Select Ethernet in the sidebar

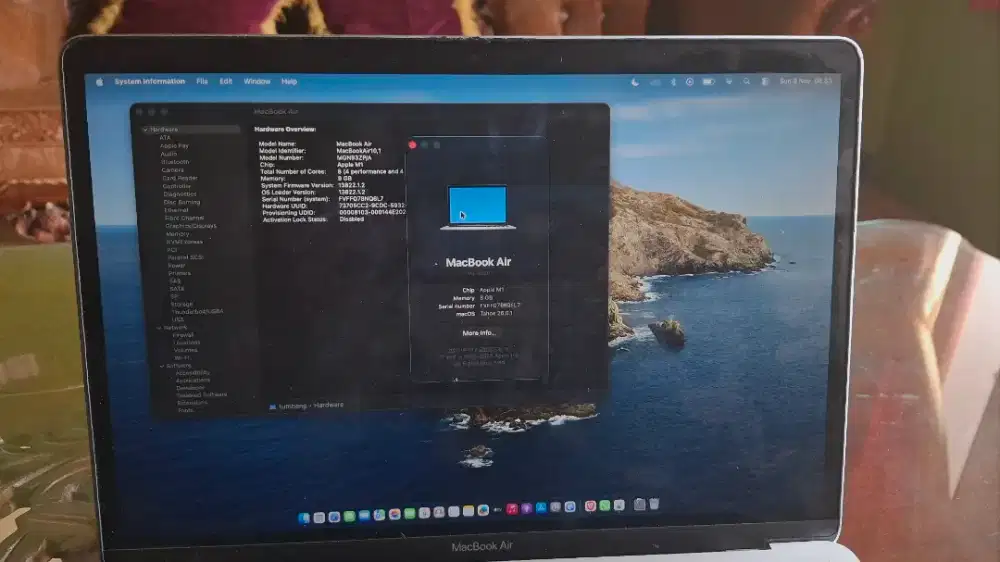tap(176, 211)
